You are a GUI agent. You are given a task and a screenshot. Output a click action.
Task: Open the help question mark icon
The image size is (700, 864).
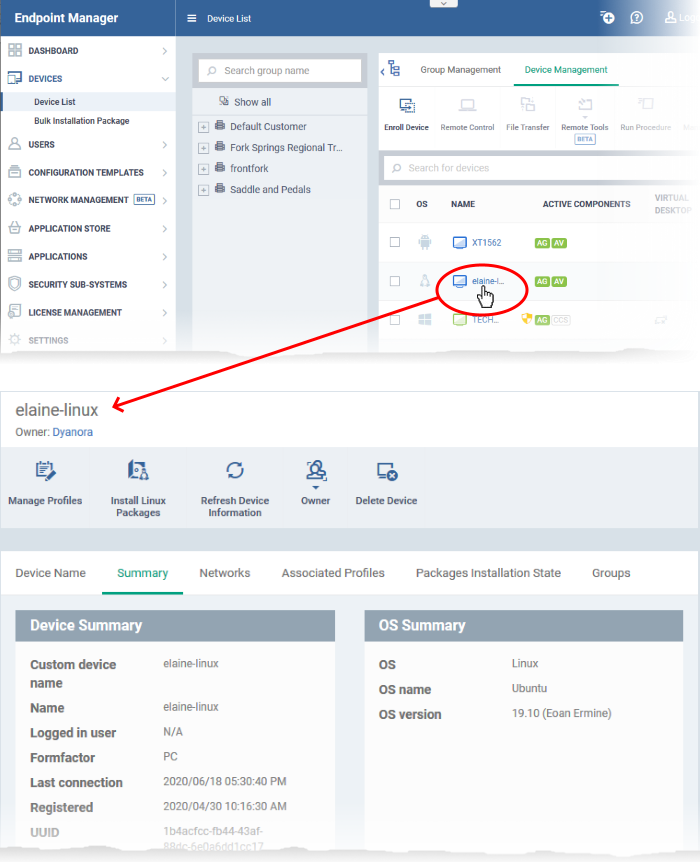click(637, 18)
